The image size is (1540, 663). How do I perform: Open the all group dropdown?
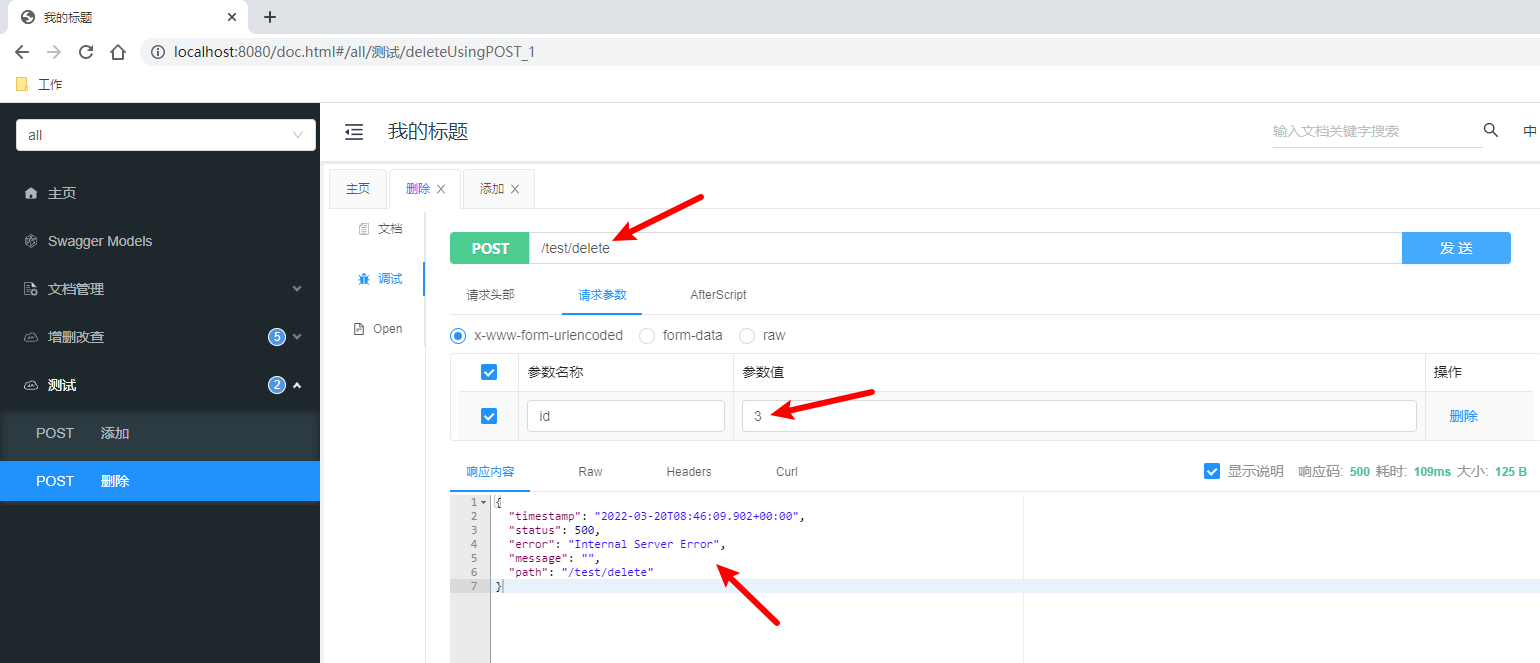(166, 135)
